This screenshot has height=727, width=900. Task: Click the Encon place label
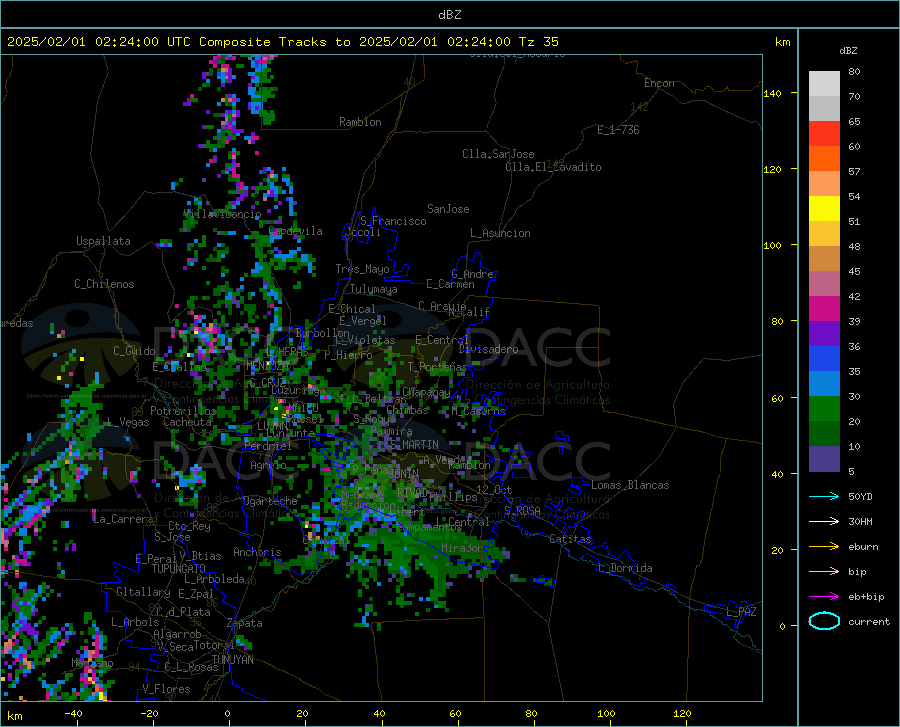[659, 83]
